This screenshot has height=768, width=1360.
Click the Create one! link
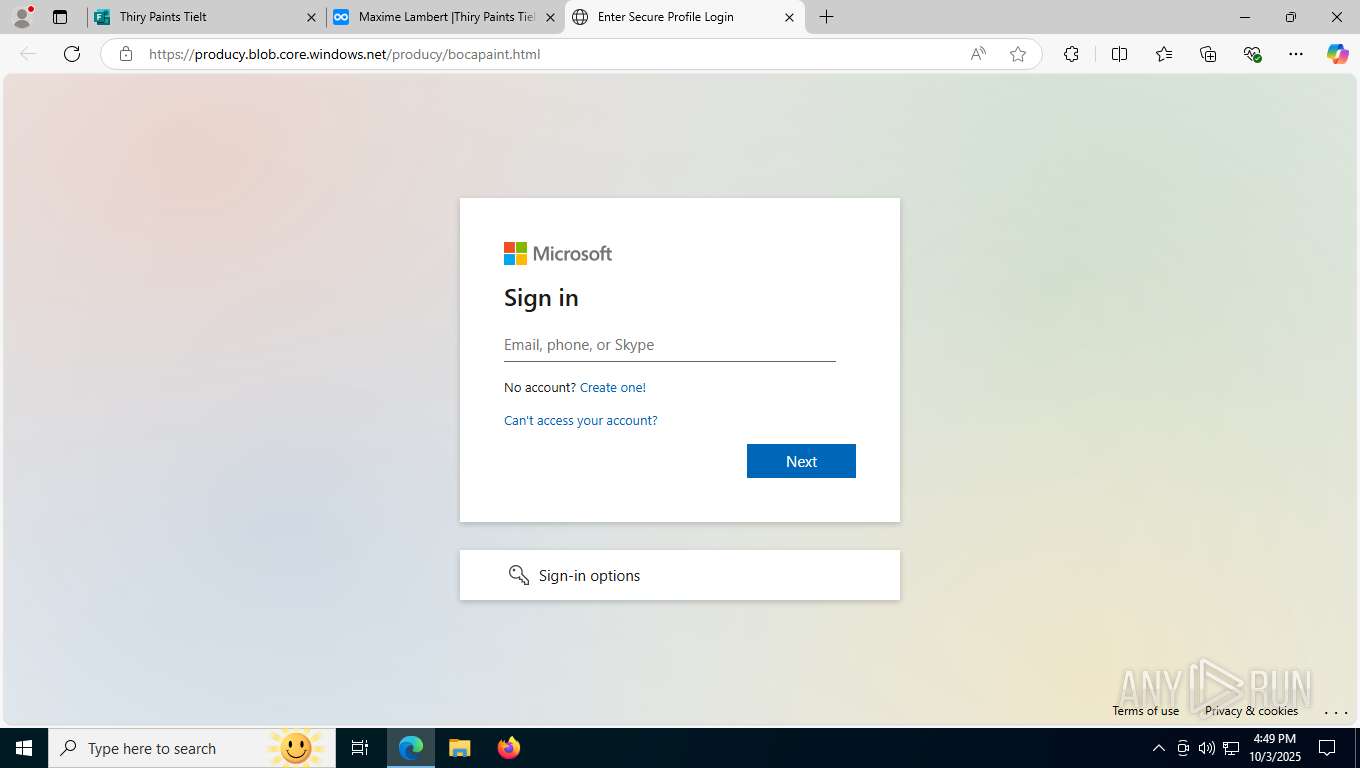(613, 387)
